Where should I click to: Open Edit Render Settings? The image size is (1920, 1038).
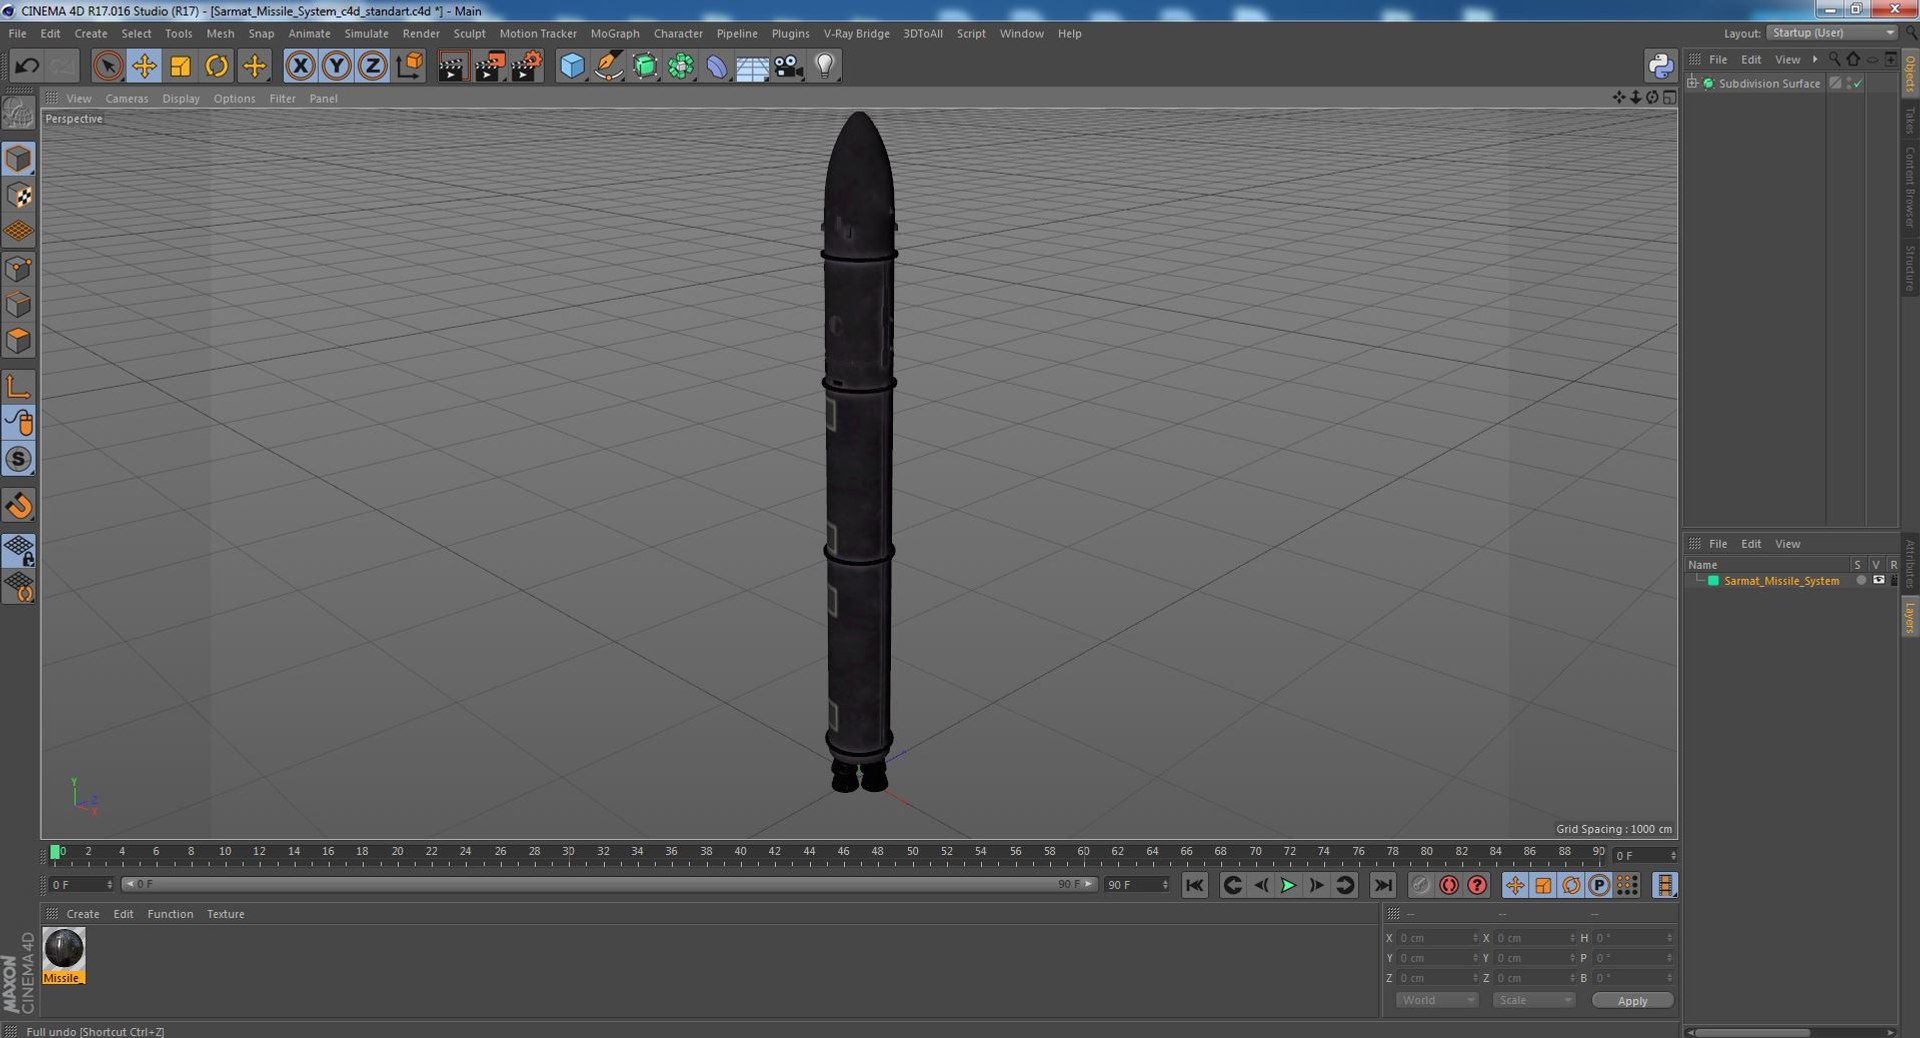coord(526,66)
